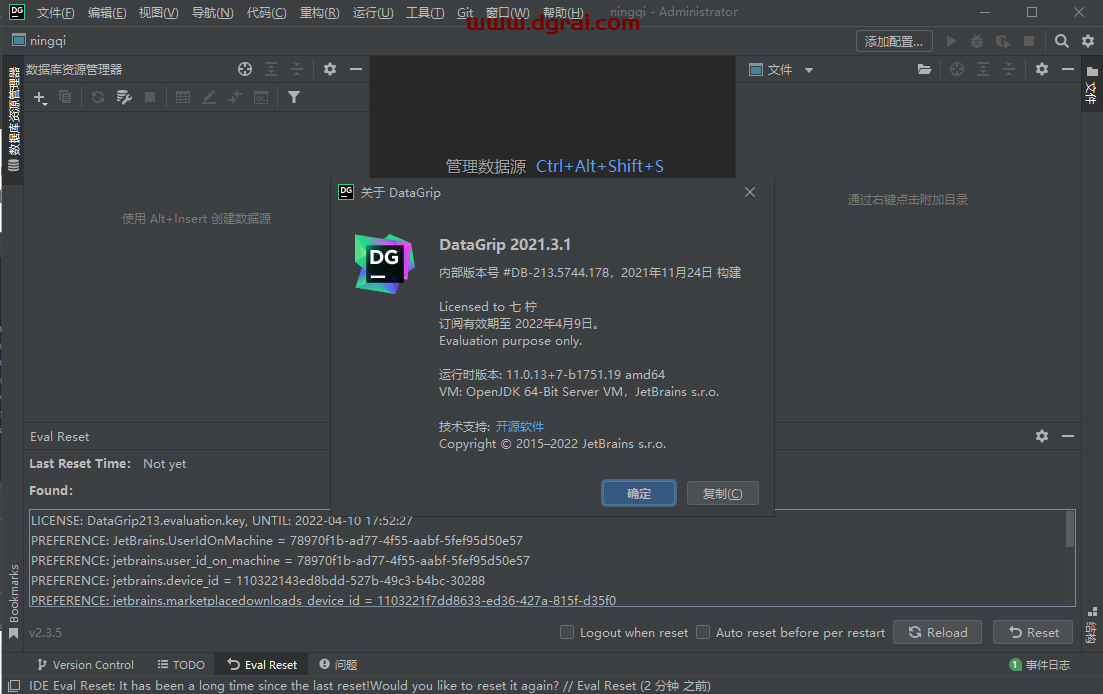The height and width of the screenshot is (694, 1103).
Task: Collapse all in the files panel
Action: click(1009, 69)
